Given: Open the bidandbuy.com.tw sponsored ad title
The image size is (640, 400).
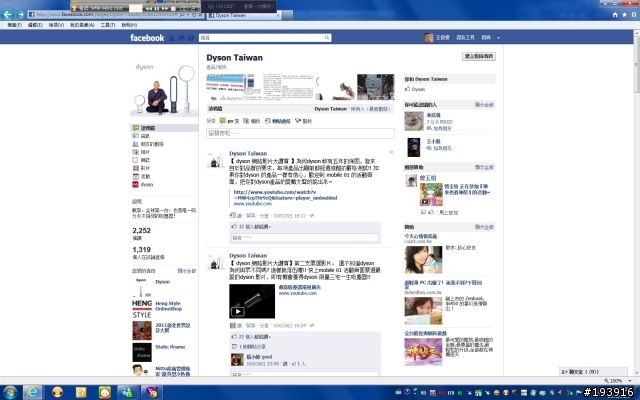Looking at the screenshot, I should [443, 284].
